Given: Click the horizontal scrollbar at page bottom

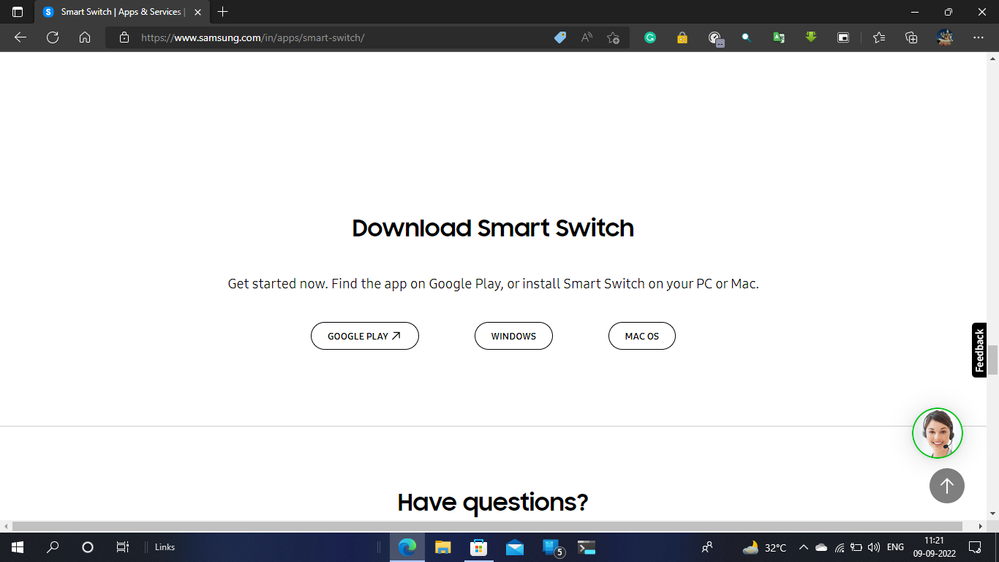Looking at the screenshot, I should pyautogui.click(x=487, y=526).
